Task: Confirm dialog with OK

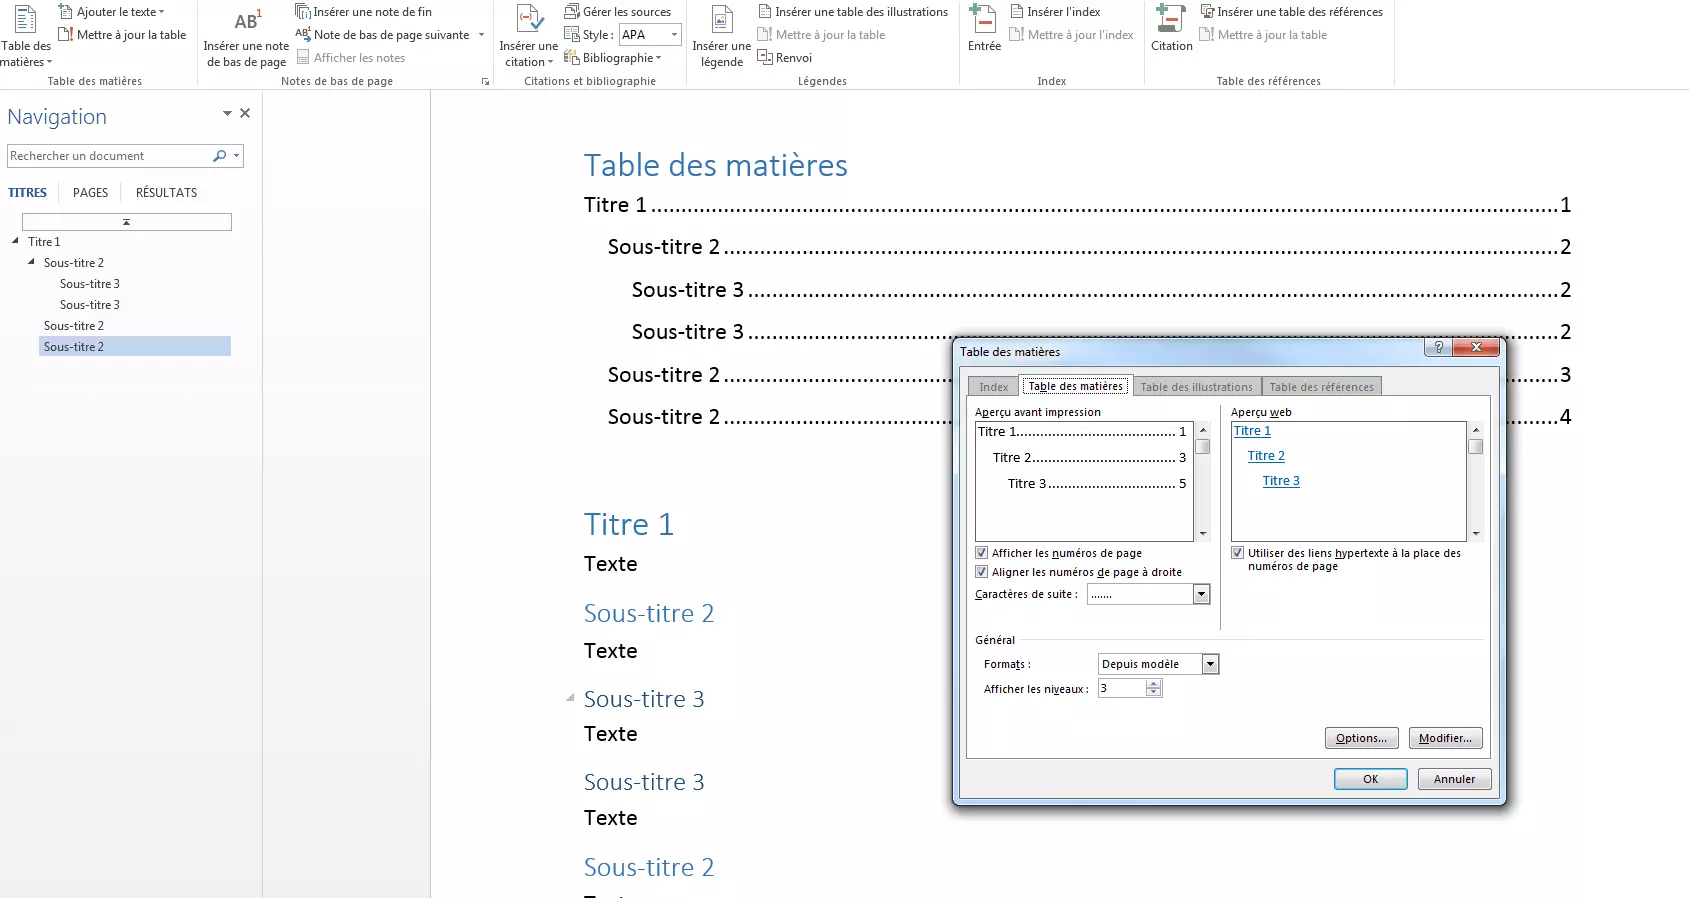Action: [1370, 779]
